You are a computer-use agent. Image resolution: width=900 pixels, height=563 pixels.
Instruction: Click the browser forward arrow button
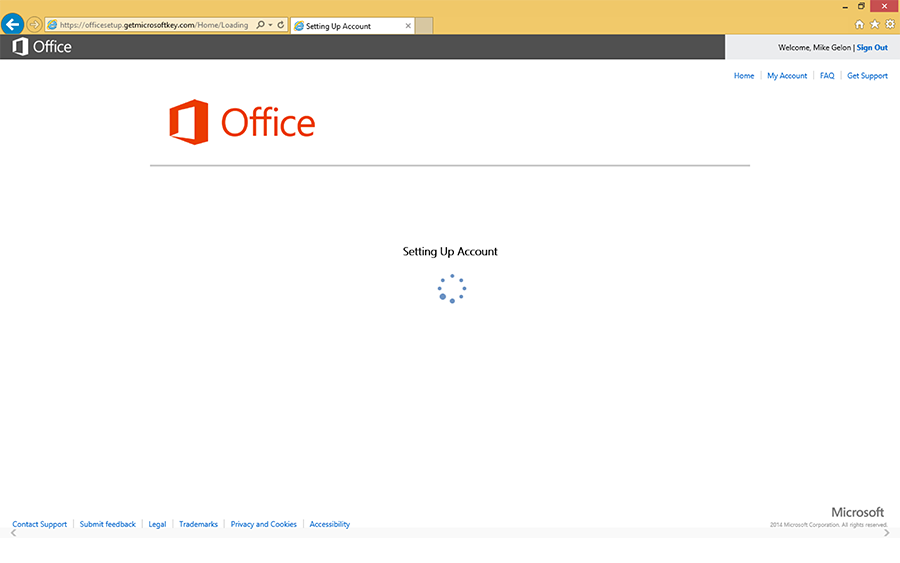(x=34, y=25)
